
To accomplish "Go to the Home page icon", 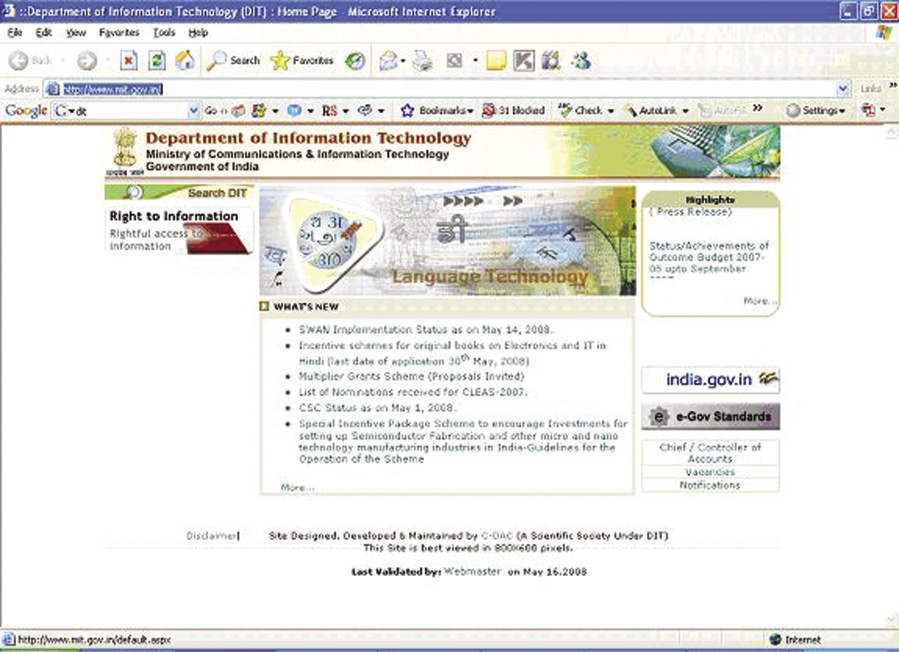I will [x=185, y=60].
